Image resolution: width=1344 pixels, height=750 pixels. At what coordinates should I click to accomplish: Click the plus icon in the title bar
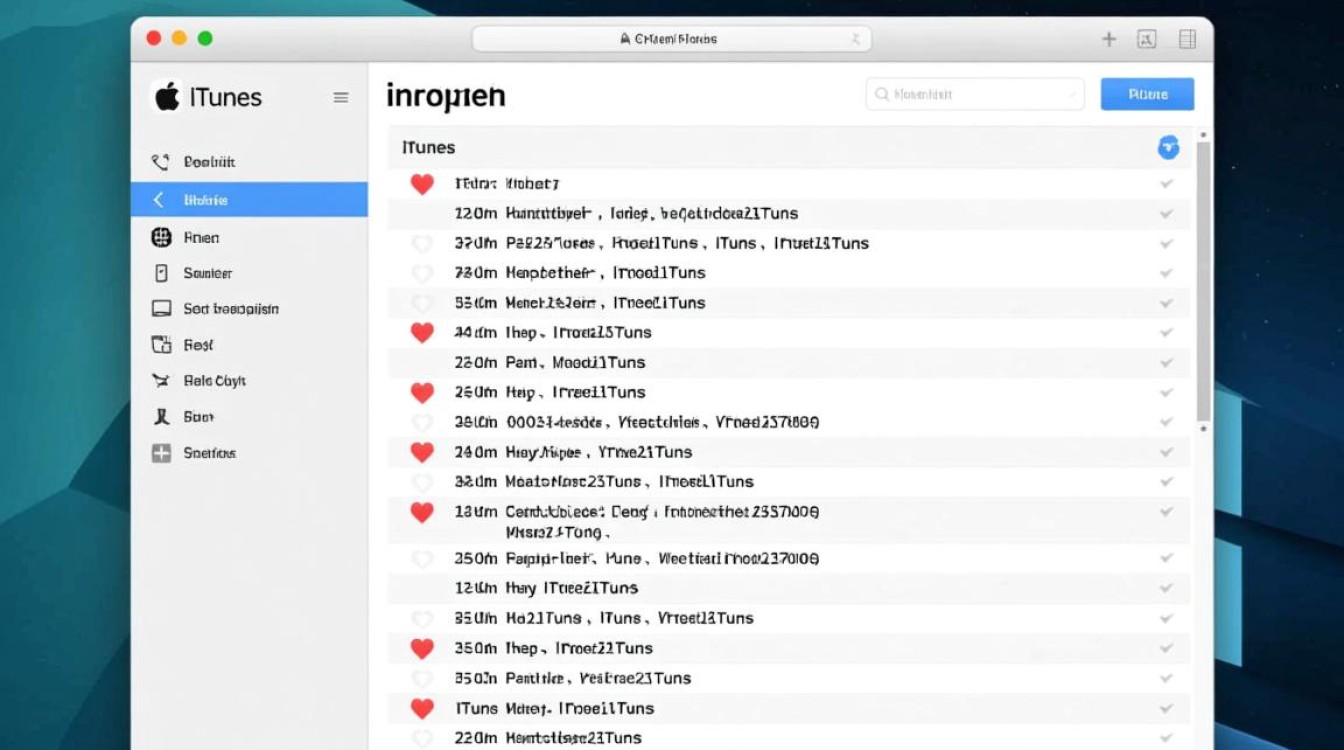(x=1109, y=39)
